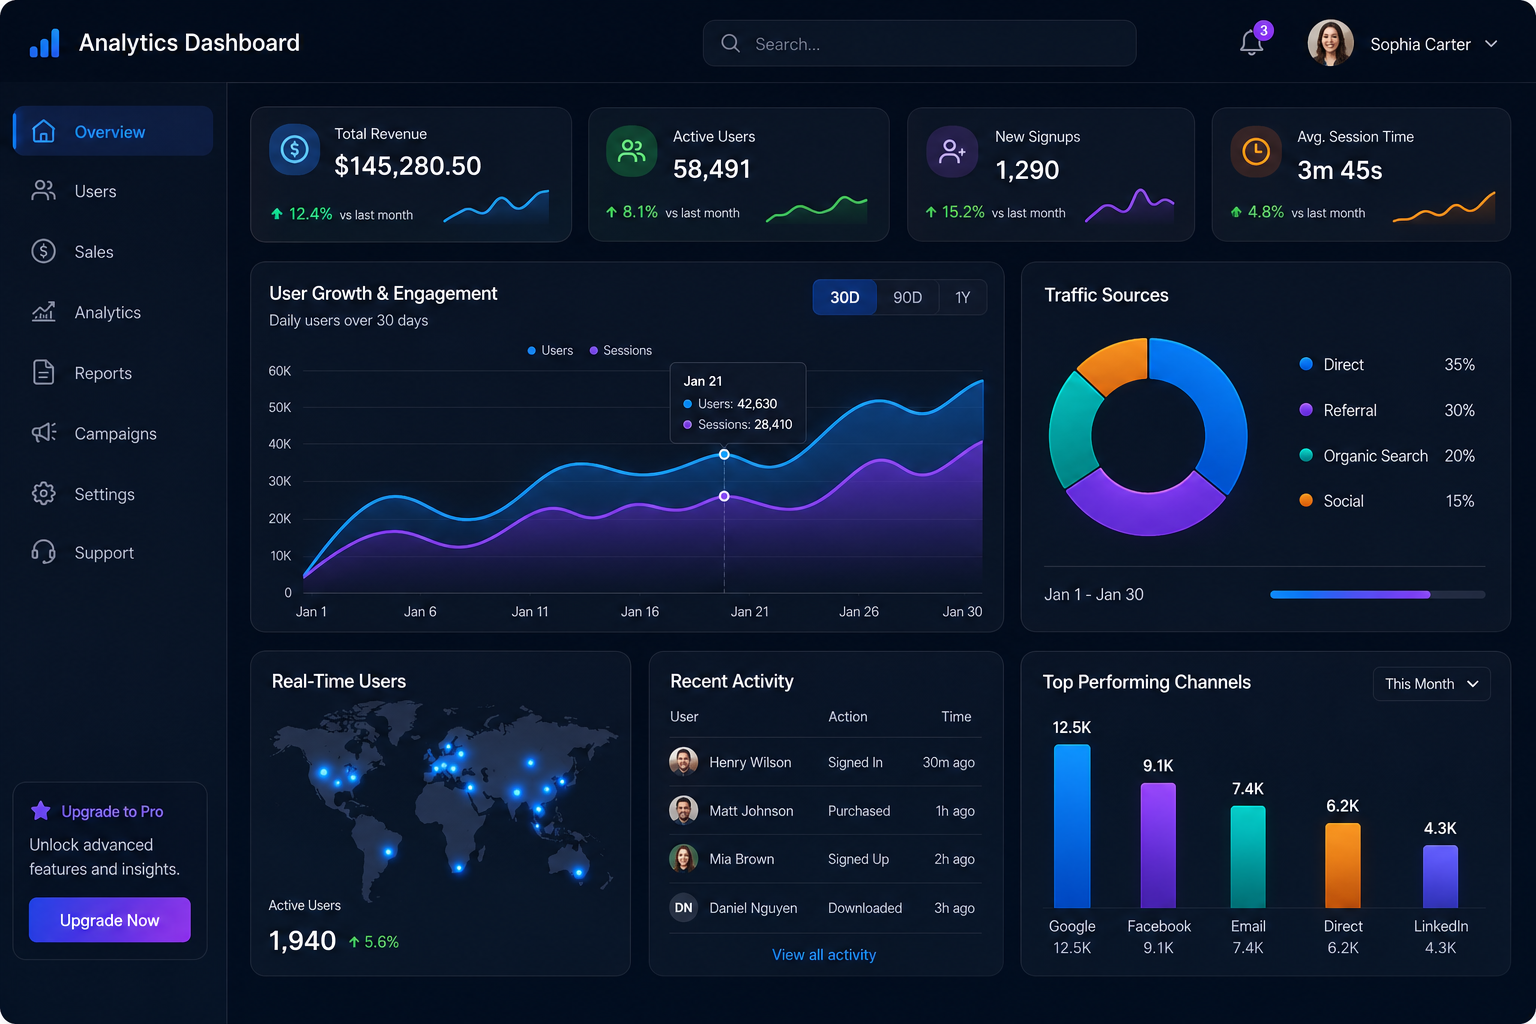Screen dimensions: 1536x1024
Task: Click the purple Referral donut segment
Action: pos(1145,510)
